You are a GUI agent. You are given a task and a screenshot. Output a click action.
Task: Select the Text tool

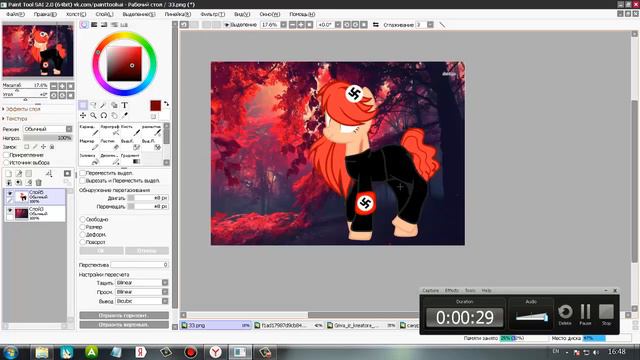[x=124, y=105]
